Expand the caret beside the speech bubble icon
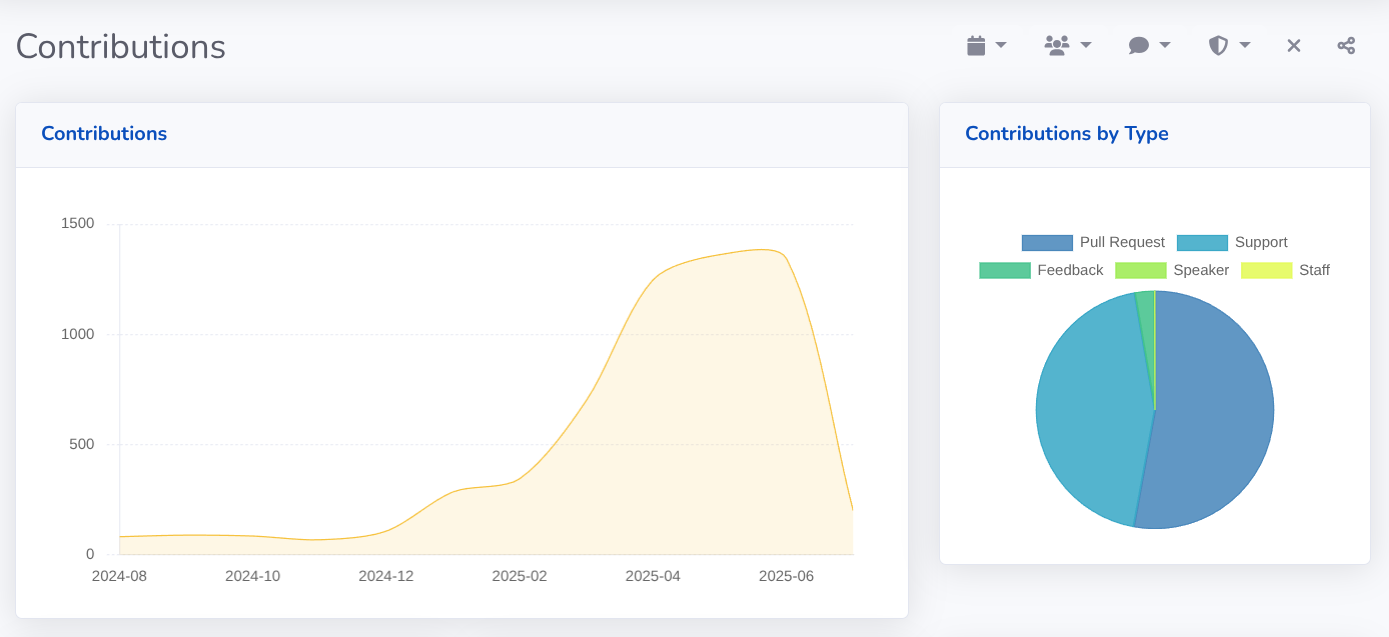The image size is (1389, 637). (x=1165, y=46)
